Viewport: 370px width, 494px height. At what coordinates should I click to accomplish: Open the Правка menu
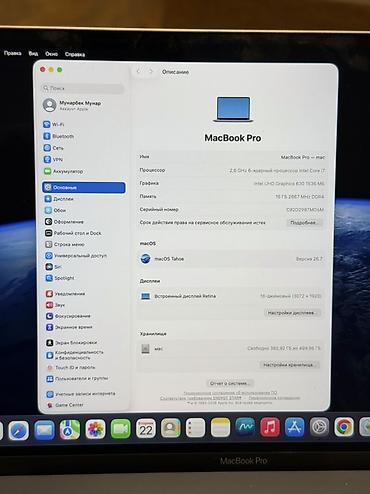click(13, 53)
